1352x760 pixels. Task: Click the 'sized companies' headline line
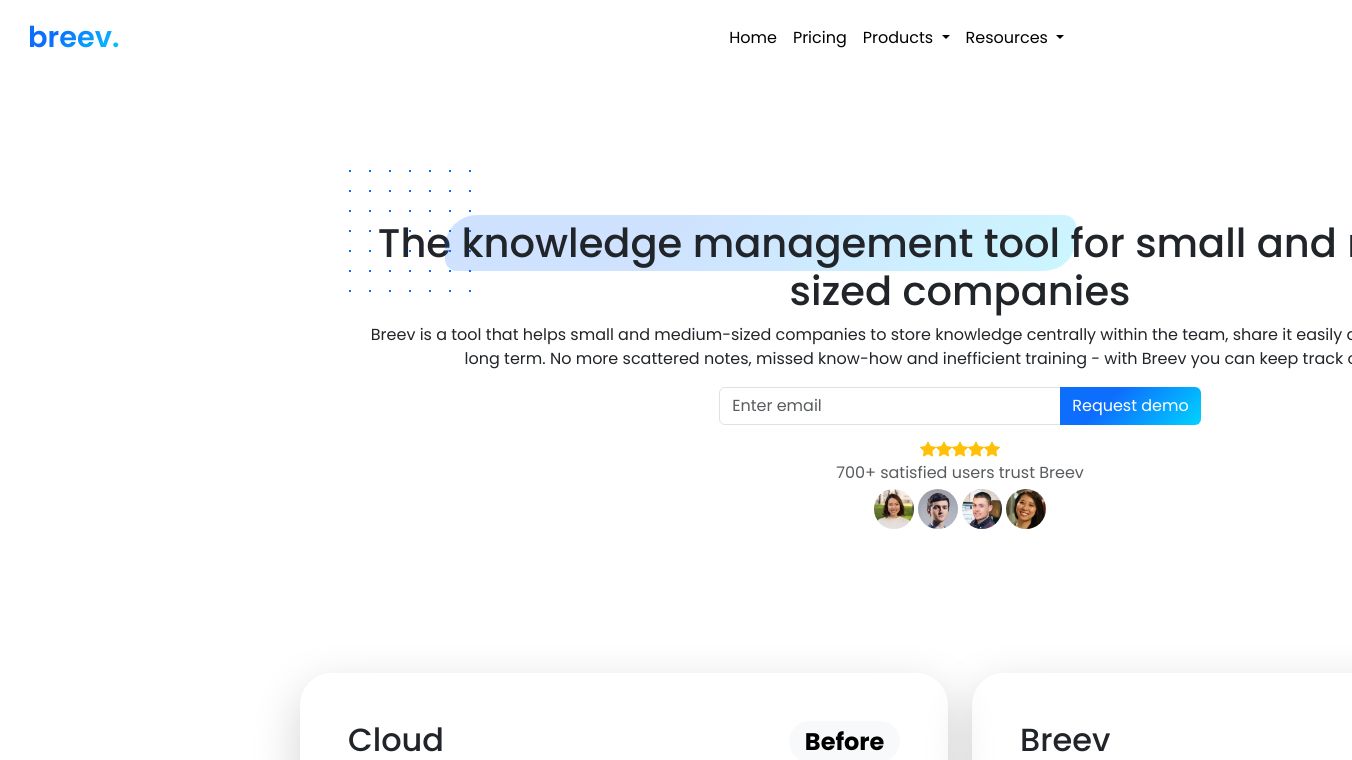[960, 291]
